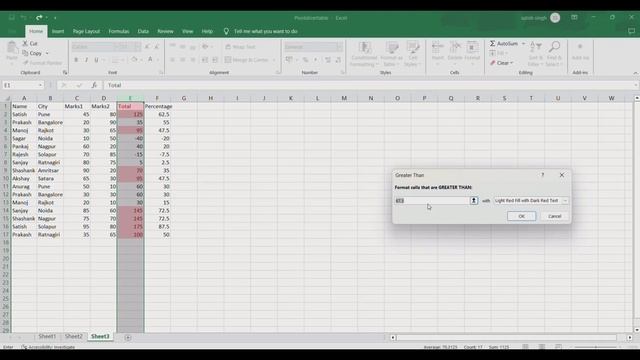Switch to Sheet1 tab
The image size is (640, 360).
[x=47, y=336]
